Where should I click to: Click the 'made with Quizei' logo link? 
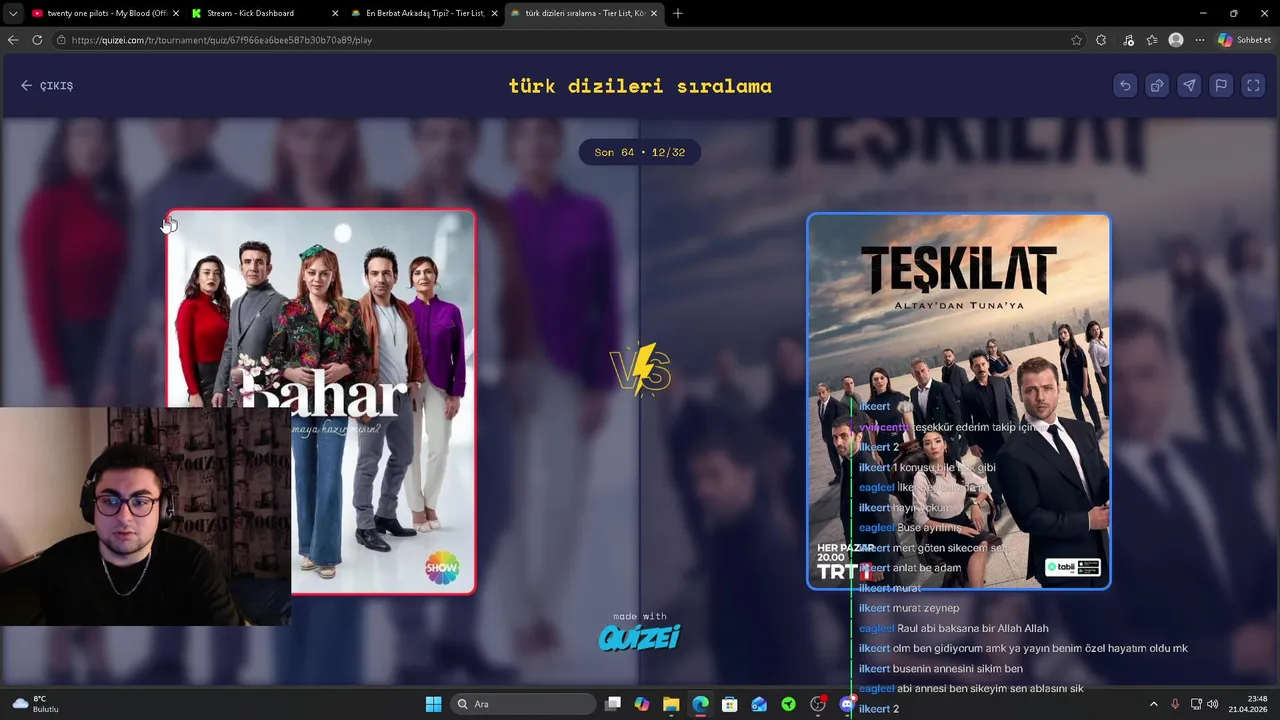pos(640,632)
